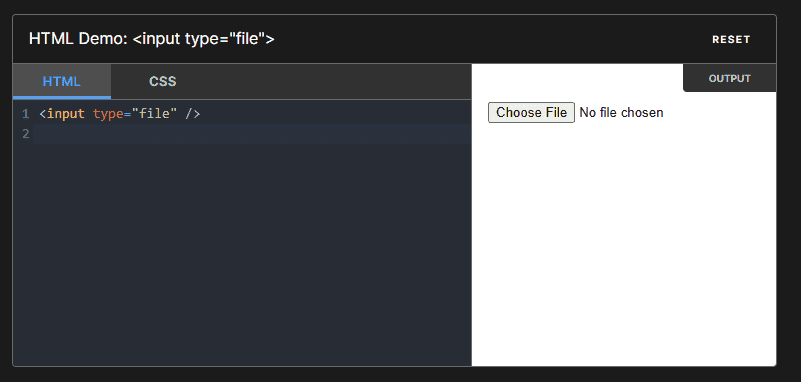Place cursor on empty line 2

coord(253,134)
